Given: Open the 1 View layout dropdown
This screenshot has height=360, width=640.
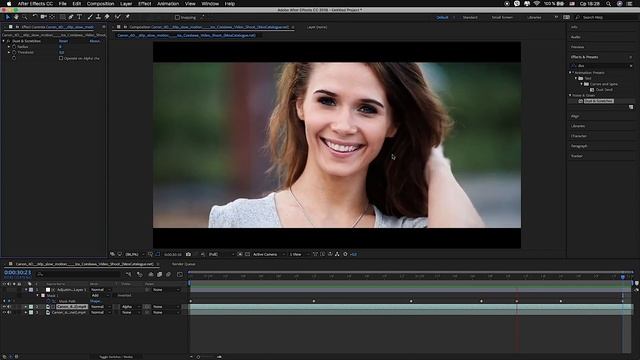Looking at the screenshot, I should coord(299,254).
